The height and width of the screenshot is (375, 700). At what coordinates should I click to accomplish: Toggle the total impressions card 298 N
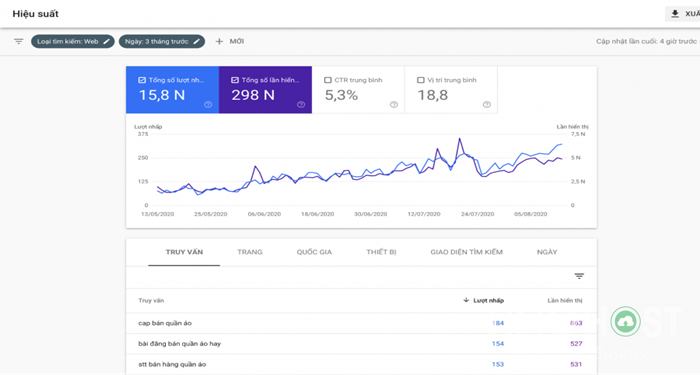click(x=265, y=90)
